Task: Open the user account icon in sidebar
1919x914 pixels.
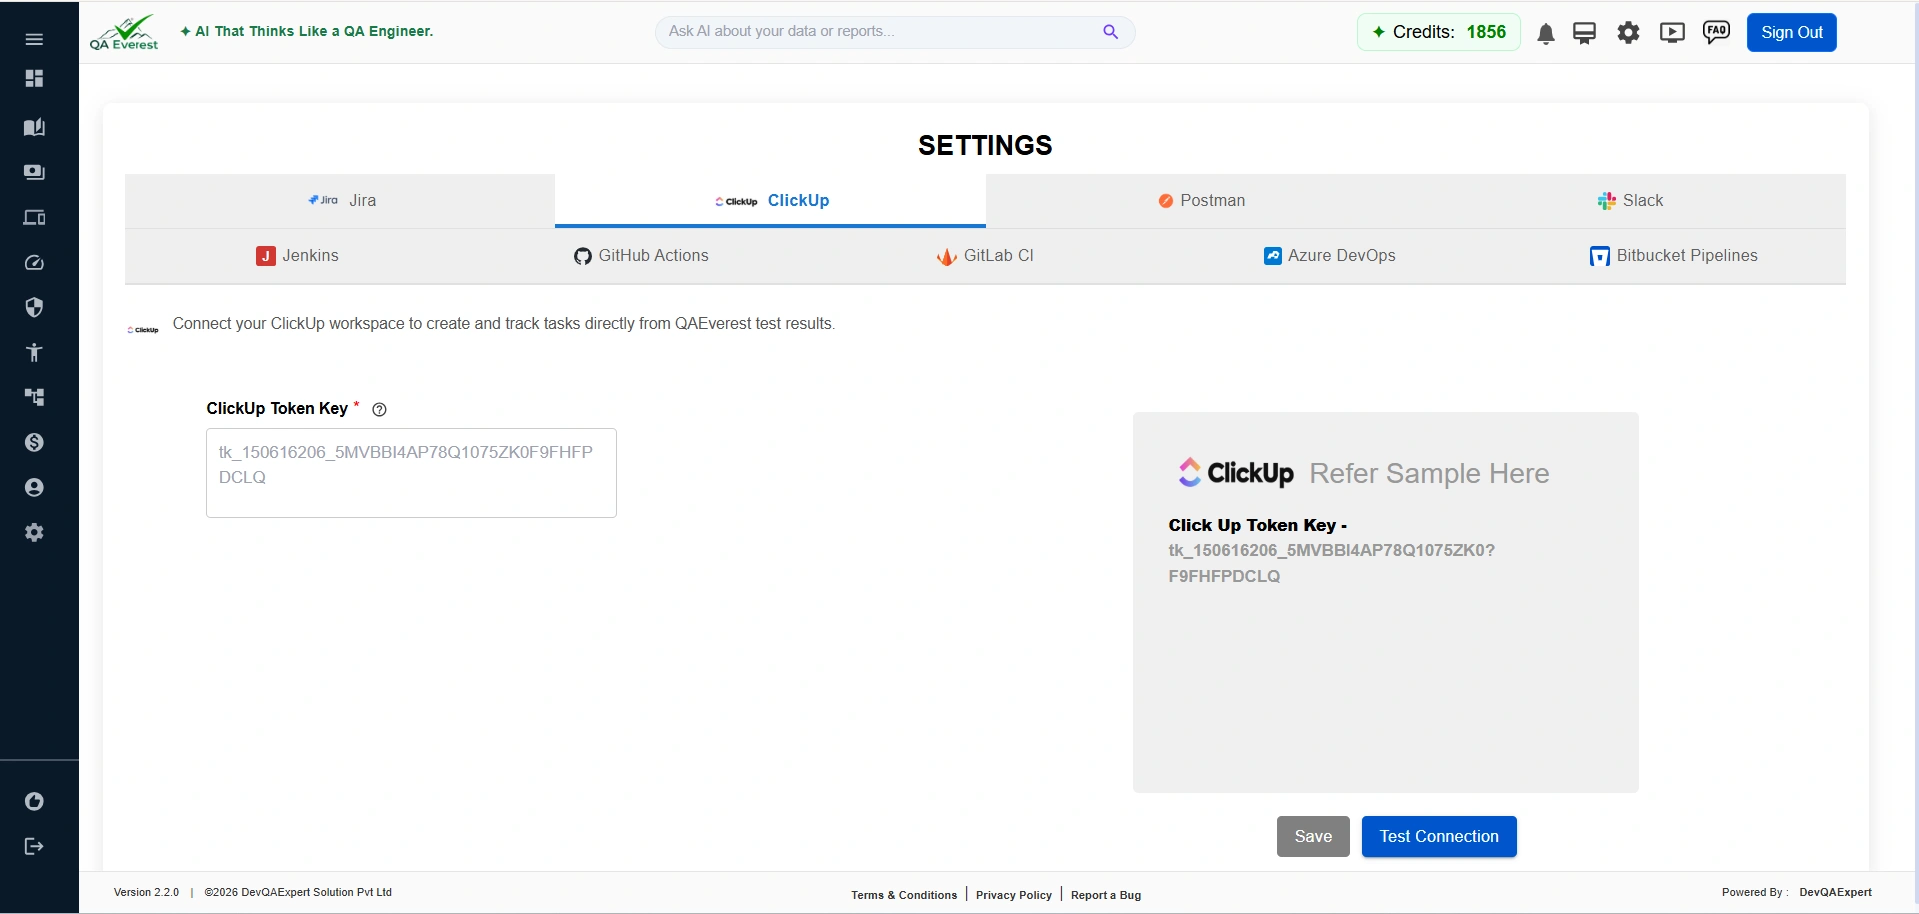Action: (x=34, y=487)
